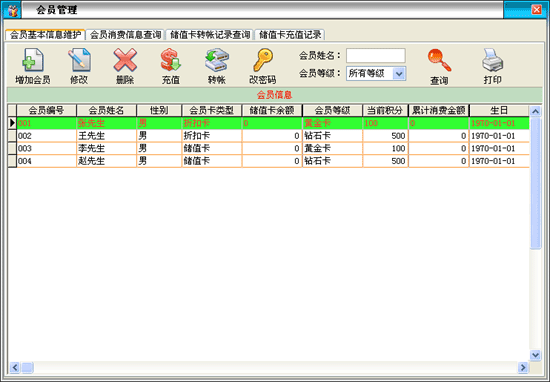Click the 会员卡类型 column header
Viewport: 550px width, 382px height.
tap(212, 110)
